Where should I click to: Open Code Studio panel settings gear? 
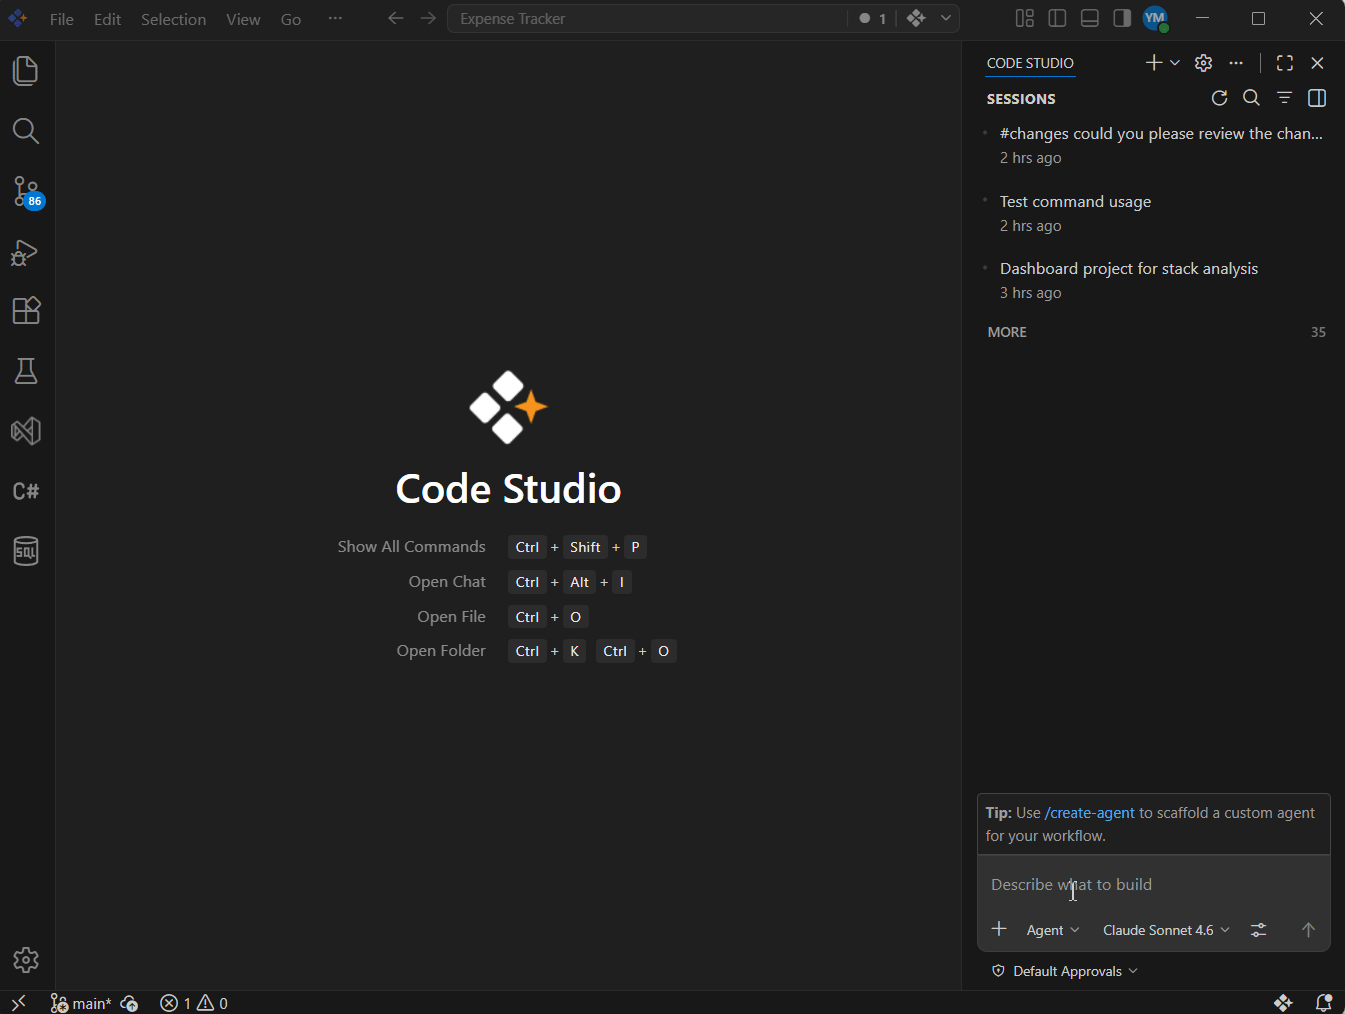tap(1203, 63)
